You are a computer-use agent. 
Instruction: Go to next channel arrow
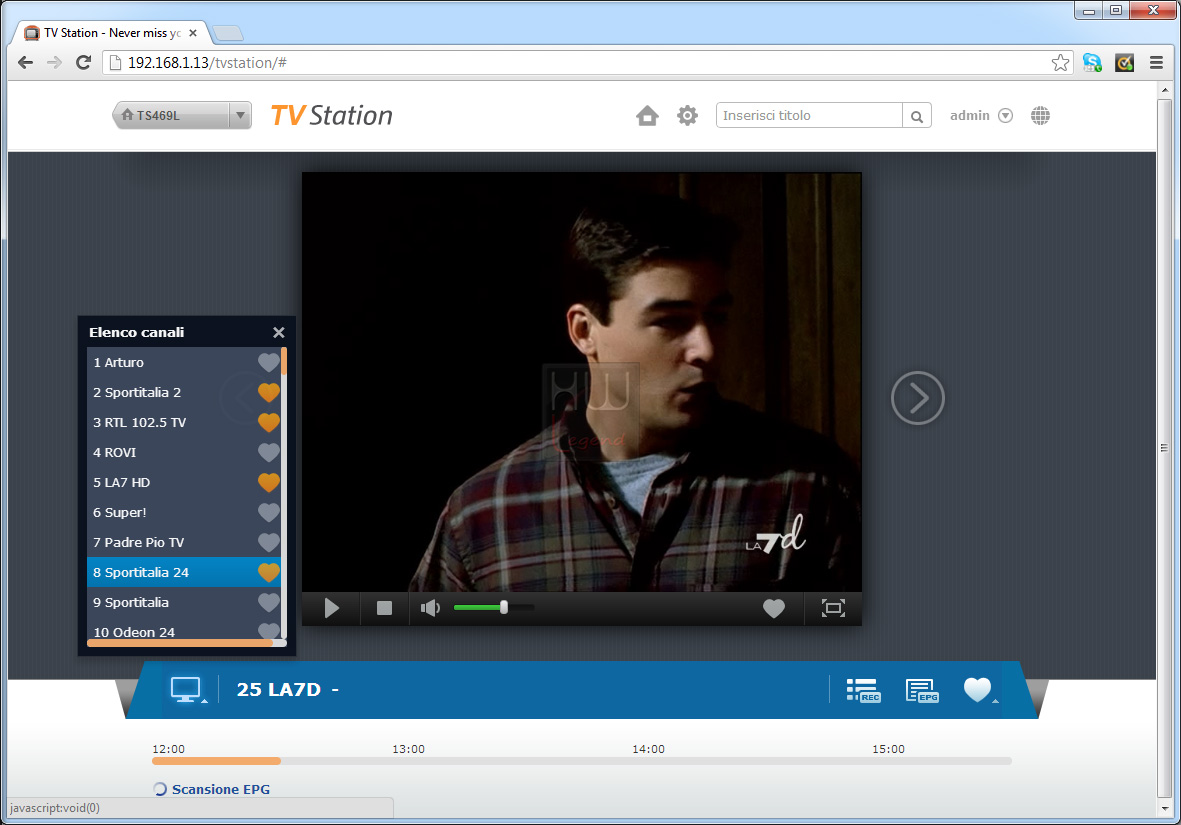point(917,398)
